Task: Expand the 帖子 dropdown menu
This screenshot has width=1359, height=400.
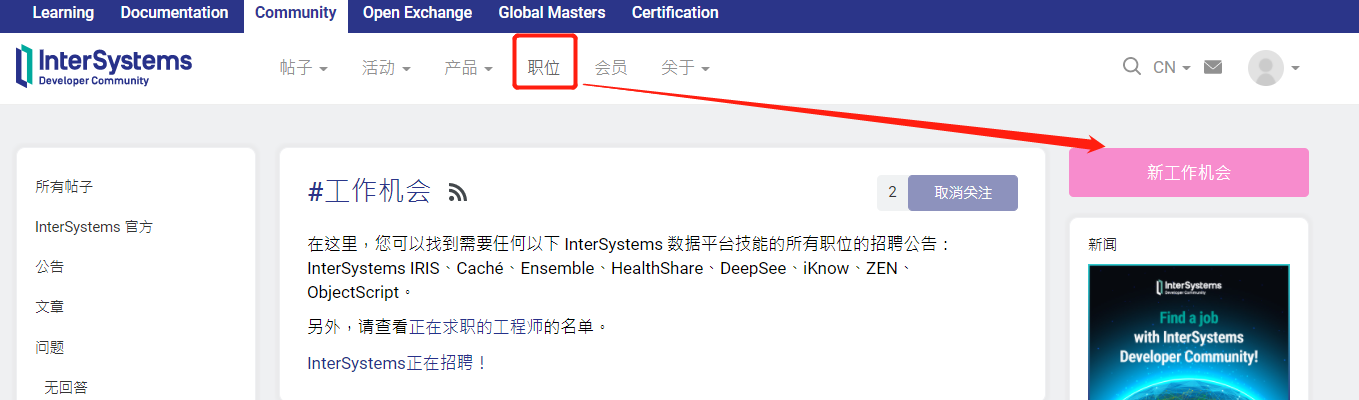Action: [x=304, y=68]
